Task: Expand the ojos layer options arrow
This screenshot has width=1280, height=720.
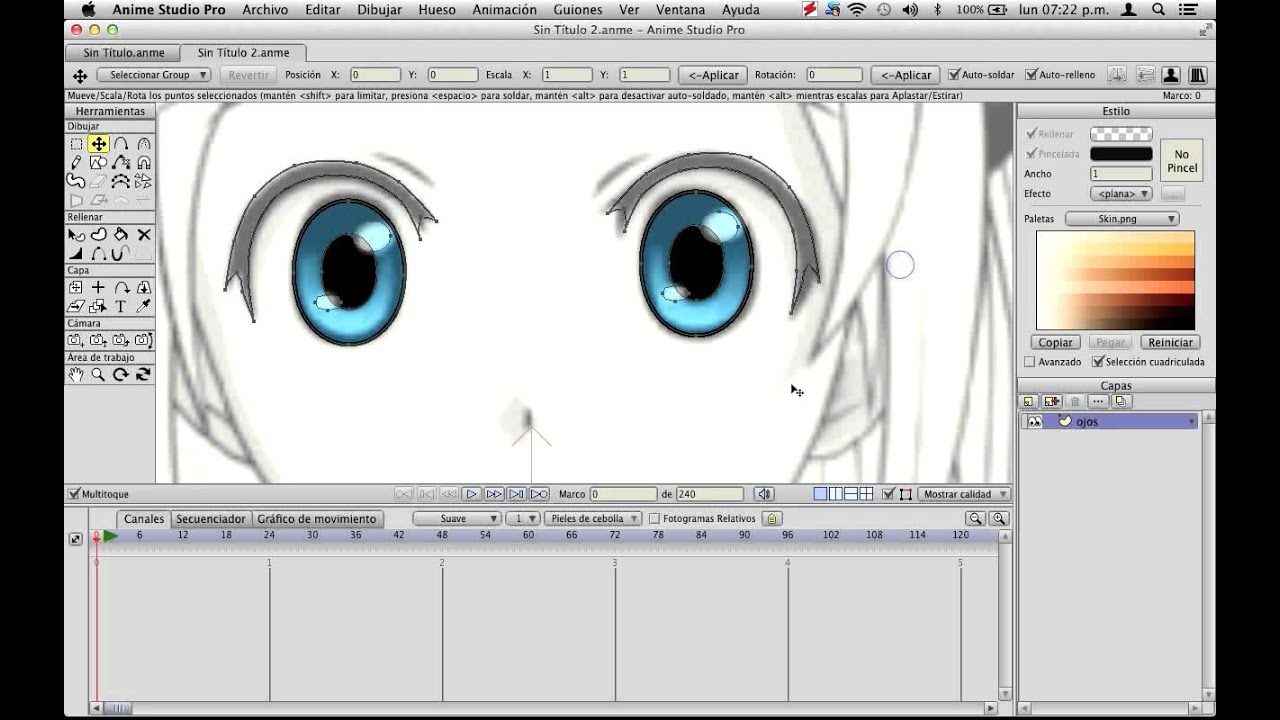Action: [1191, 423]
